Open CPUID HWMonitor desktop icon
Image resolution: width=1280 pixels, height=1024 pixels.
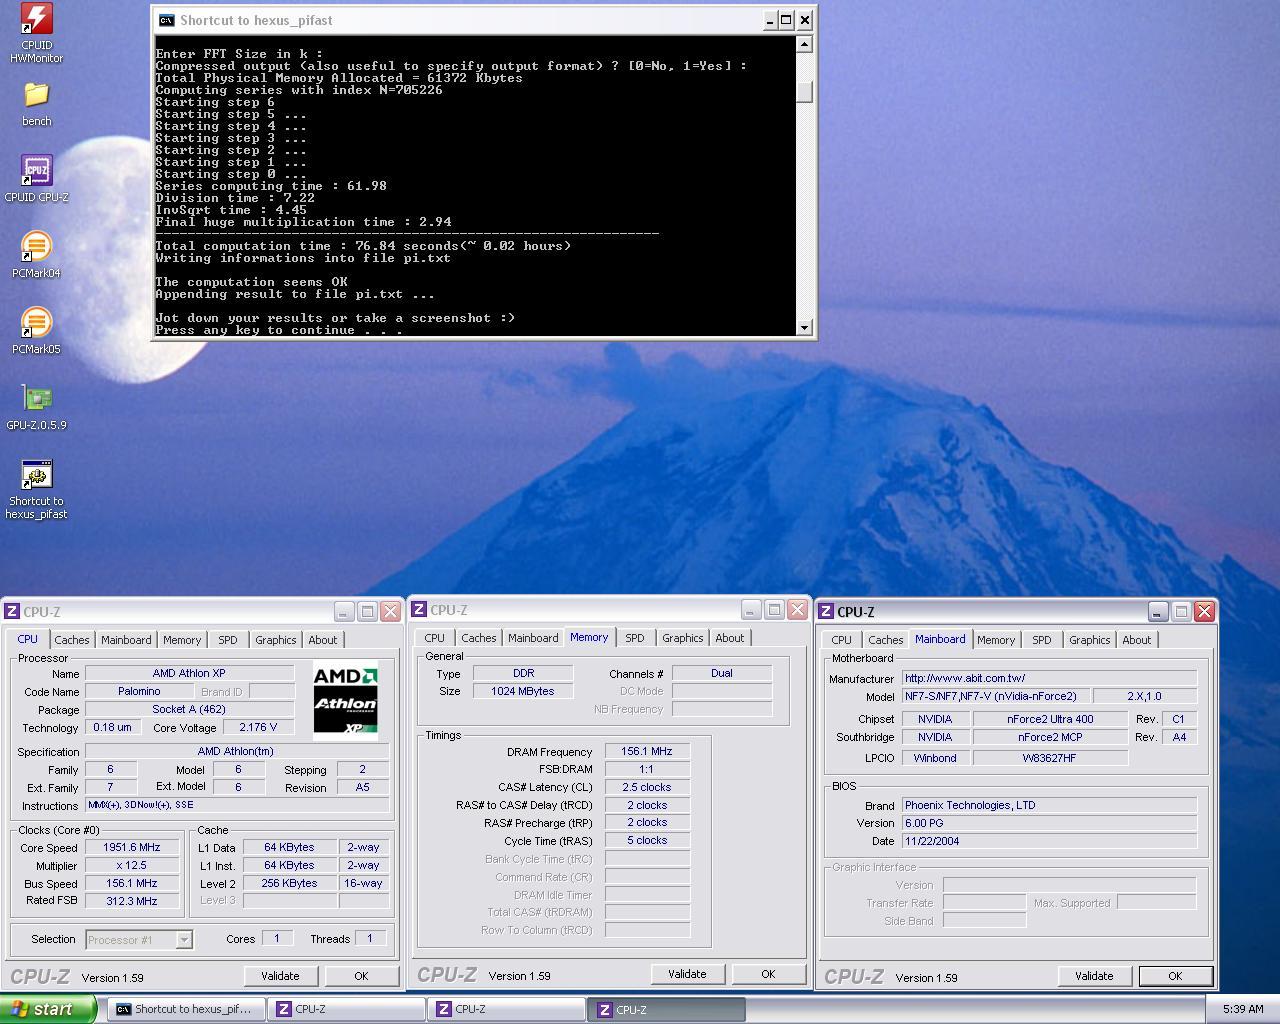[x=36, y=32]
